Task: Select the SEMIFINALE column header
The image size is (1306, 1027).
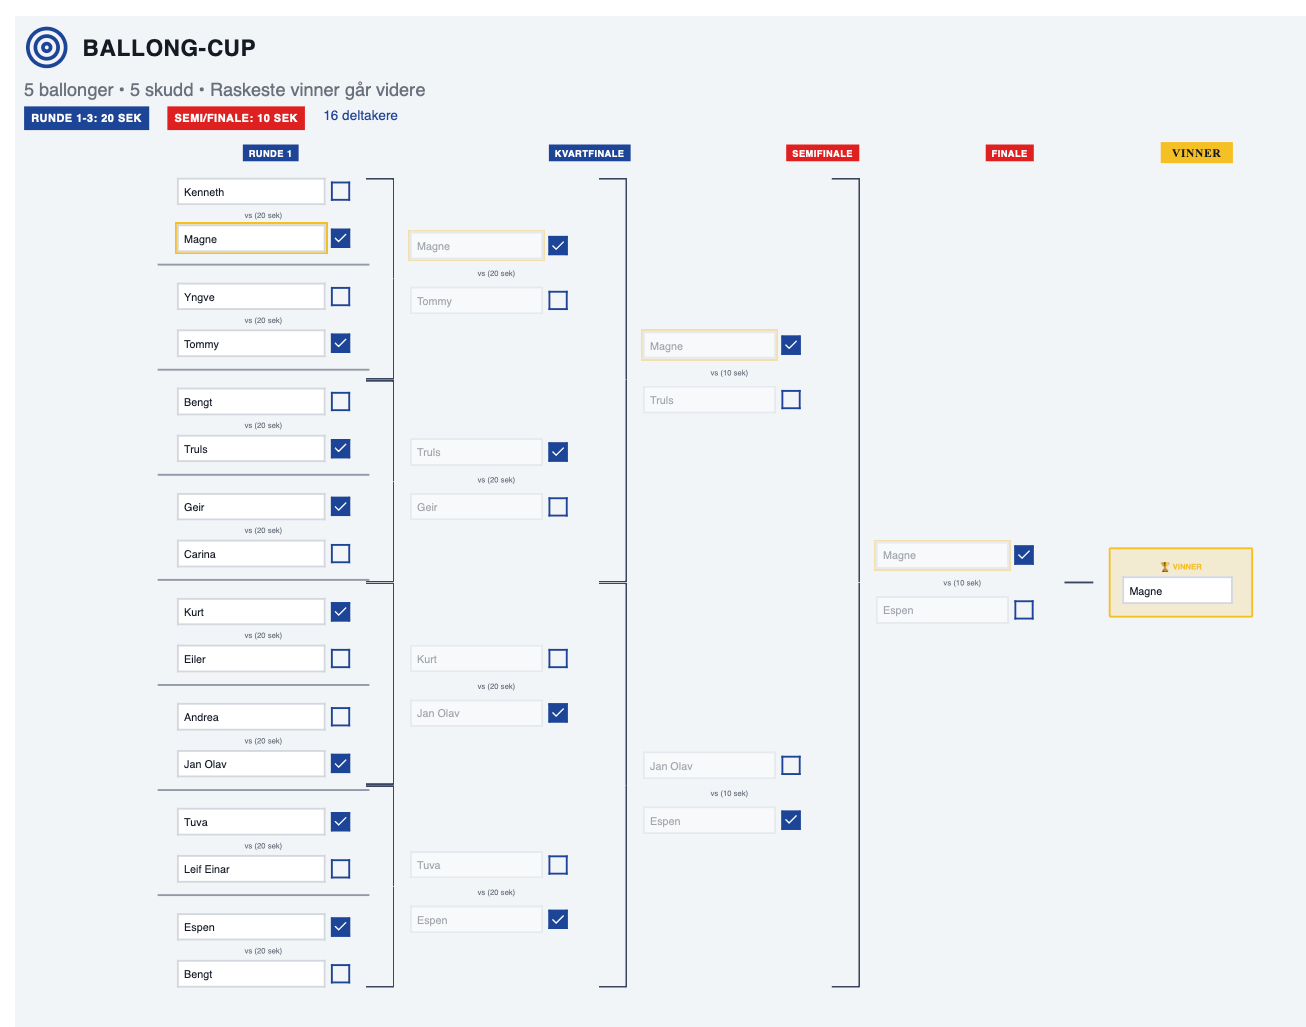Action: coord(822,153)
